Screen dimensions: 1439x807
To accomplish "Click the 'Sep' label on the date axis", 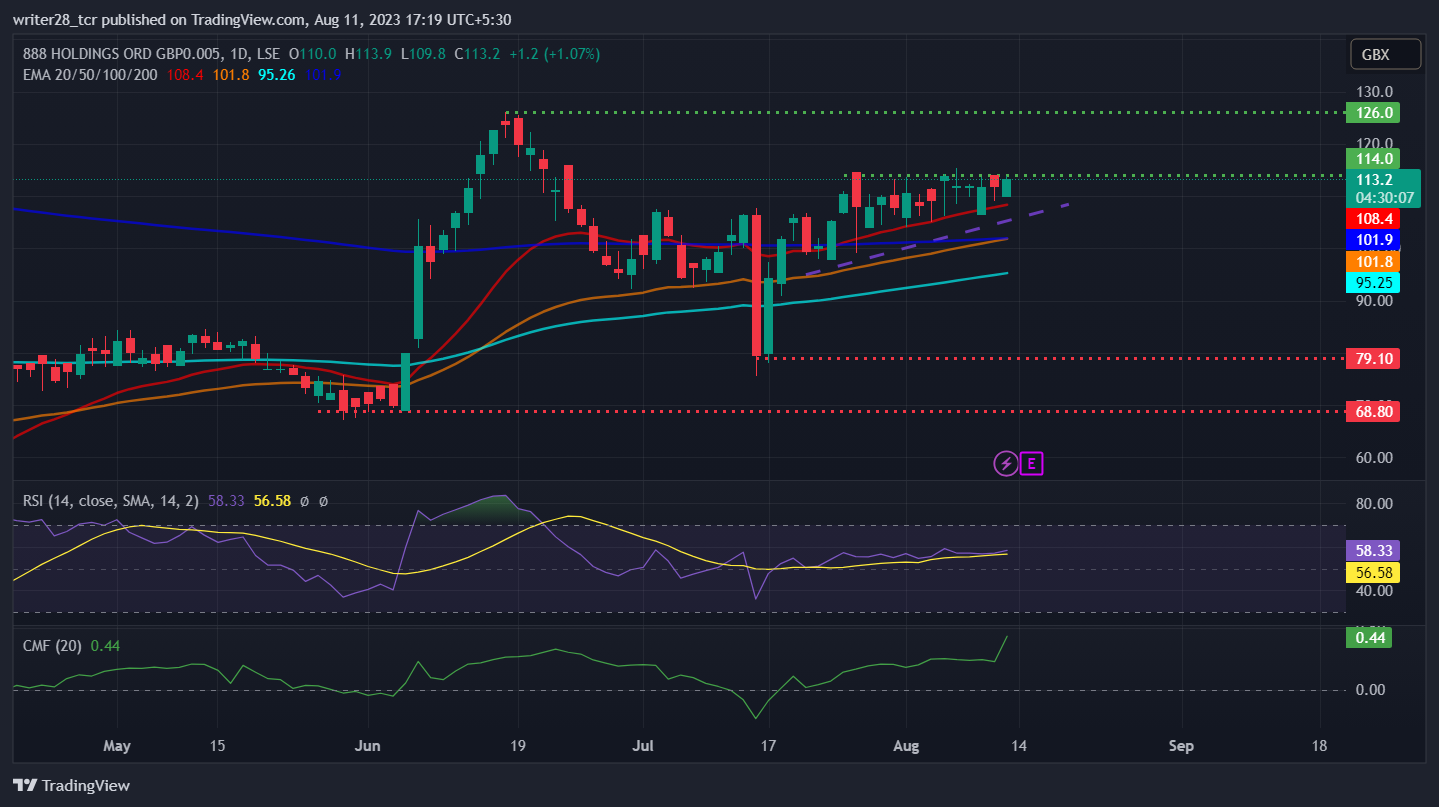I will coord(1181,746).
